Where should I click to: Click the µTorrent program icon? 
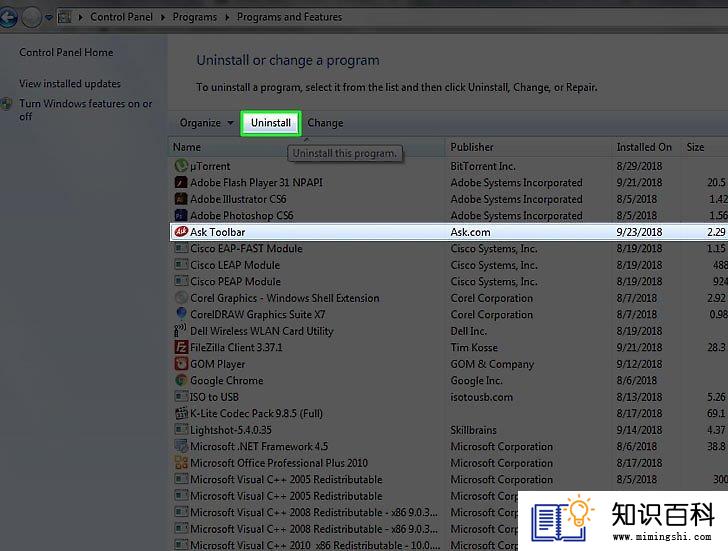pyautogui.click(x=181, y=166)
